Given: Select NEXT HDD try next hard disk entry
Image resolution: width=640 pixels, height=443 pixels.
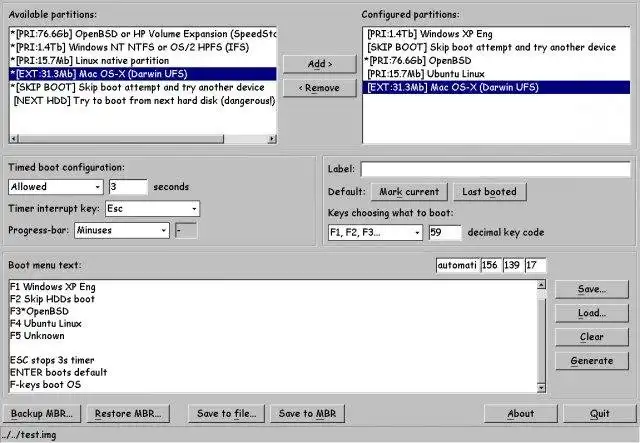Looking at the screenshot, I should click(143, 101).
